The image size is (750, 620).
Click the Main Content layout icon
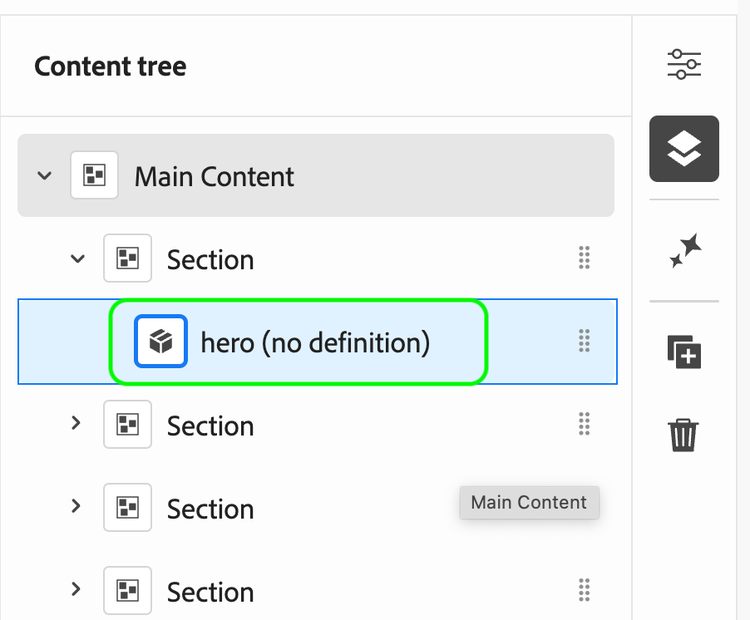point(94,175)
